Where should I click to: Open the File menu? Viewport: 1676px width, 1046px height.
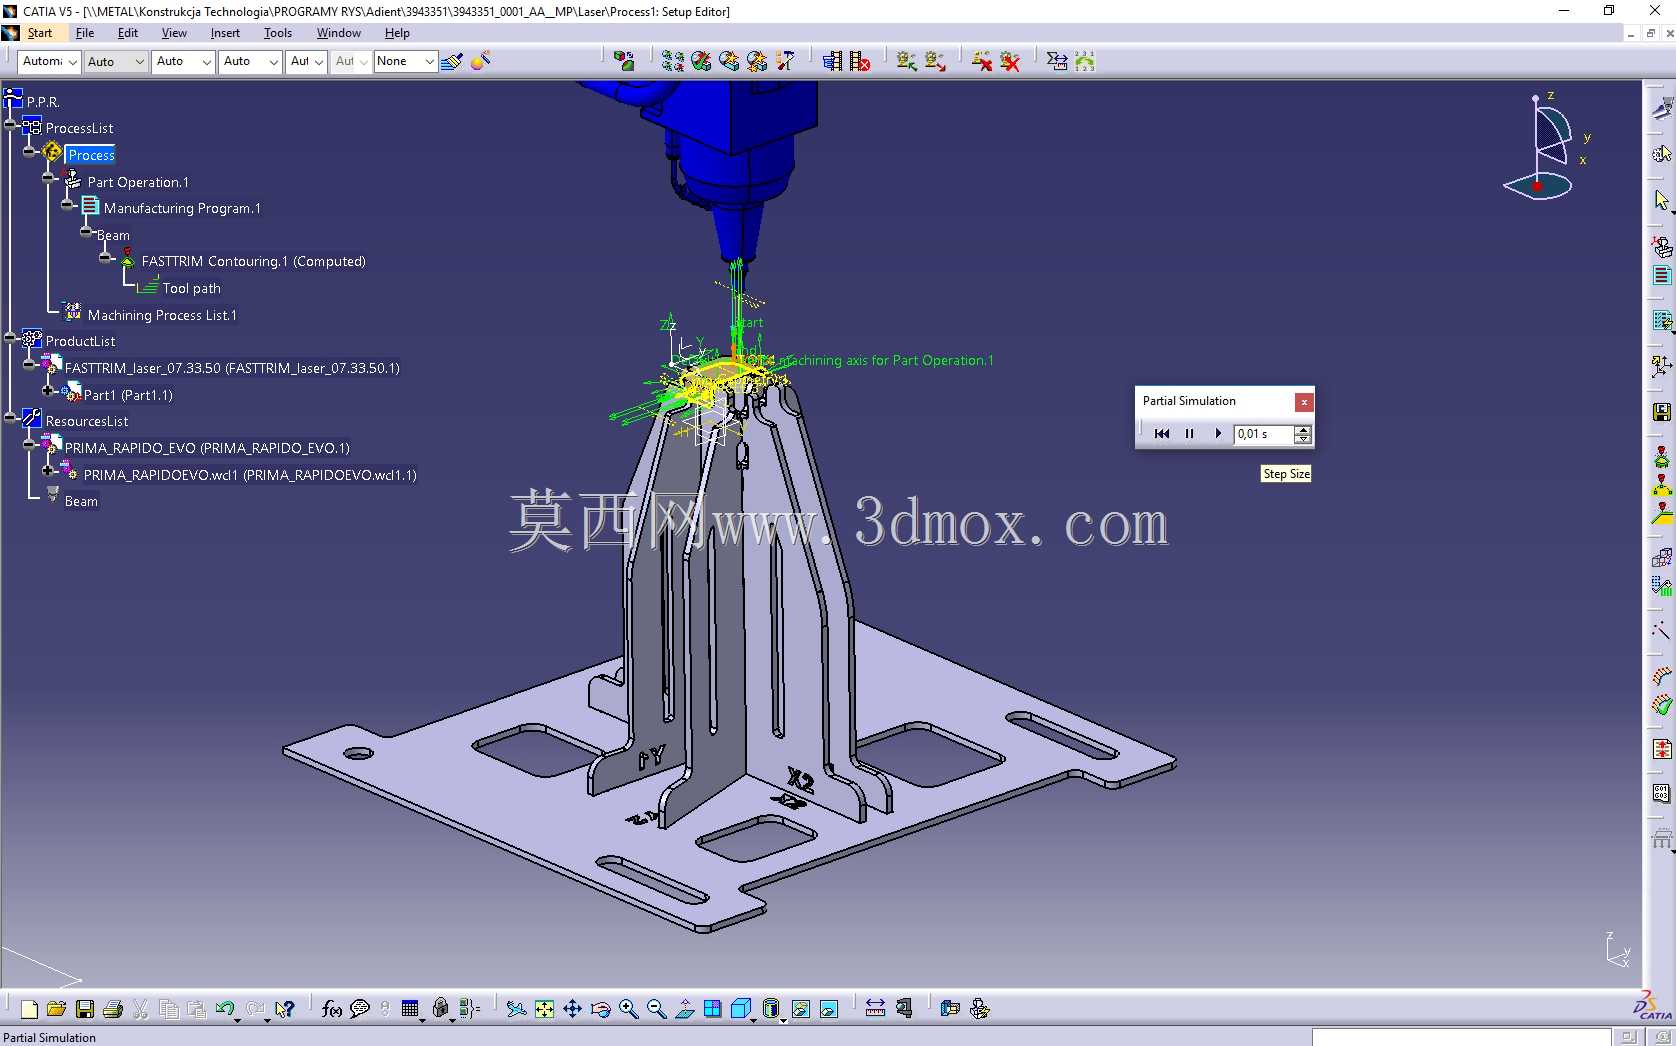85,33
